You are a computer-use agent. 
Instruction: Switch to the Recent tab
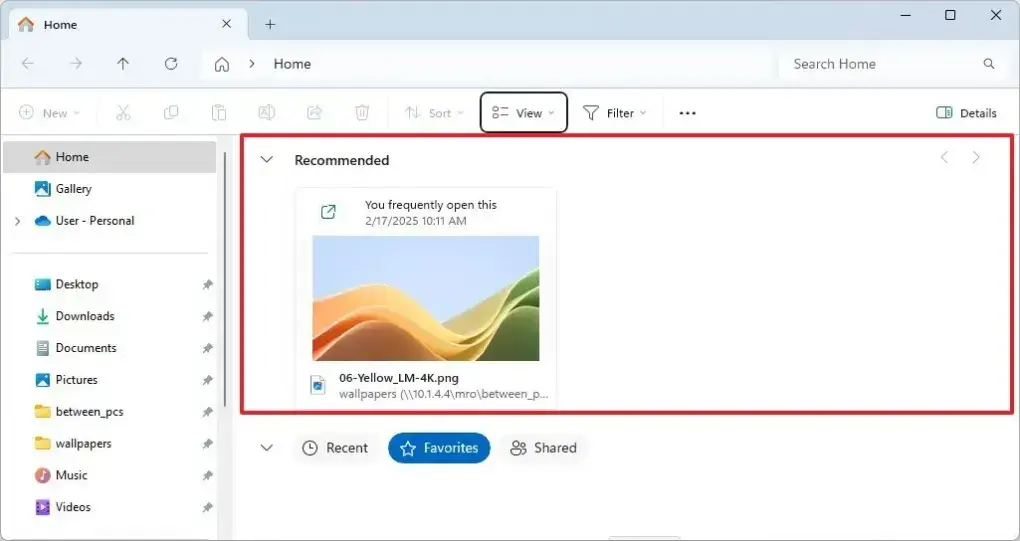336,448
